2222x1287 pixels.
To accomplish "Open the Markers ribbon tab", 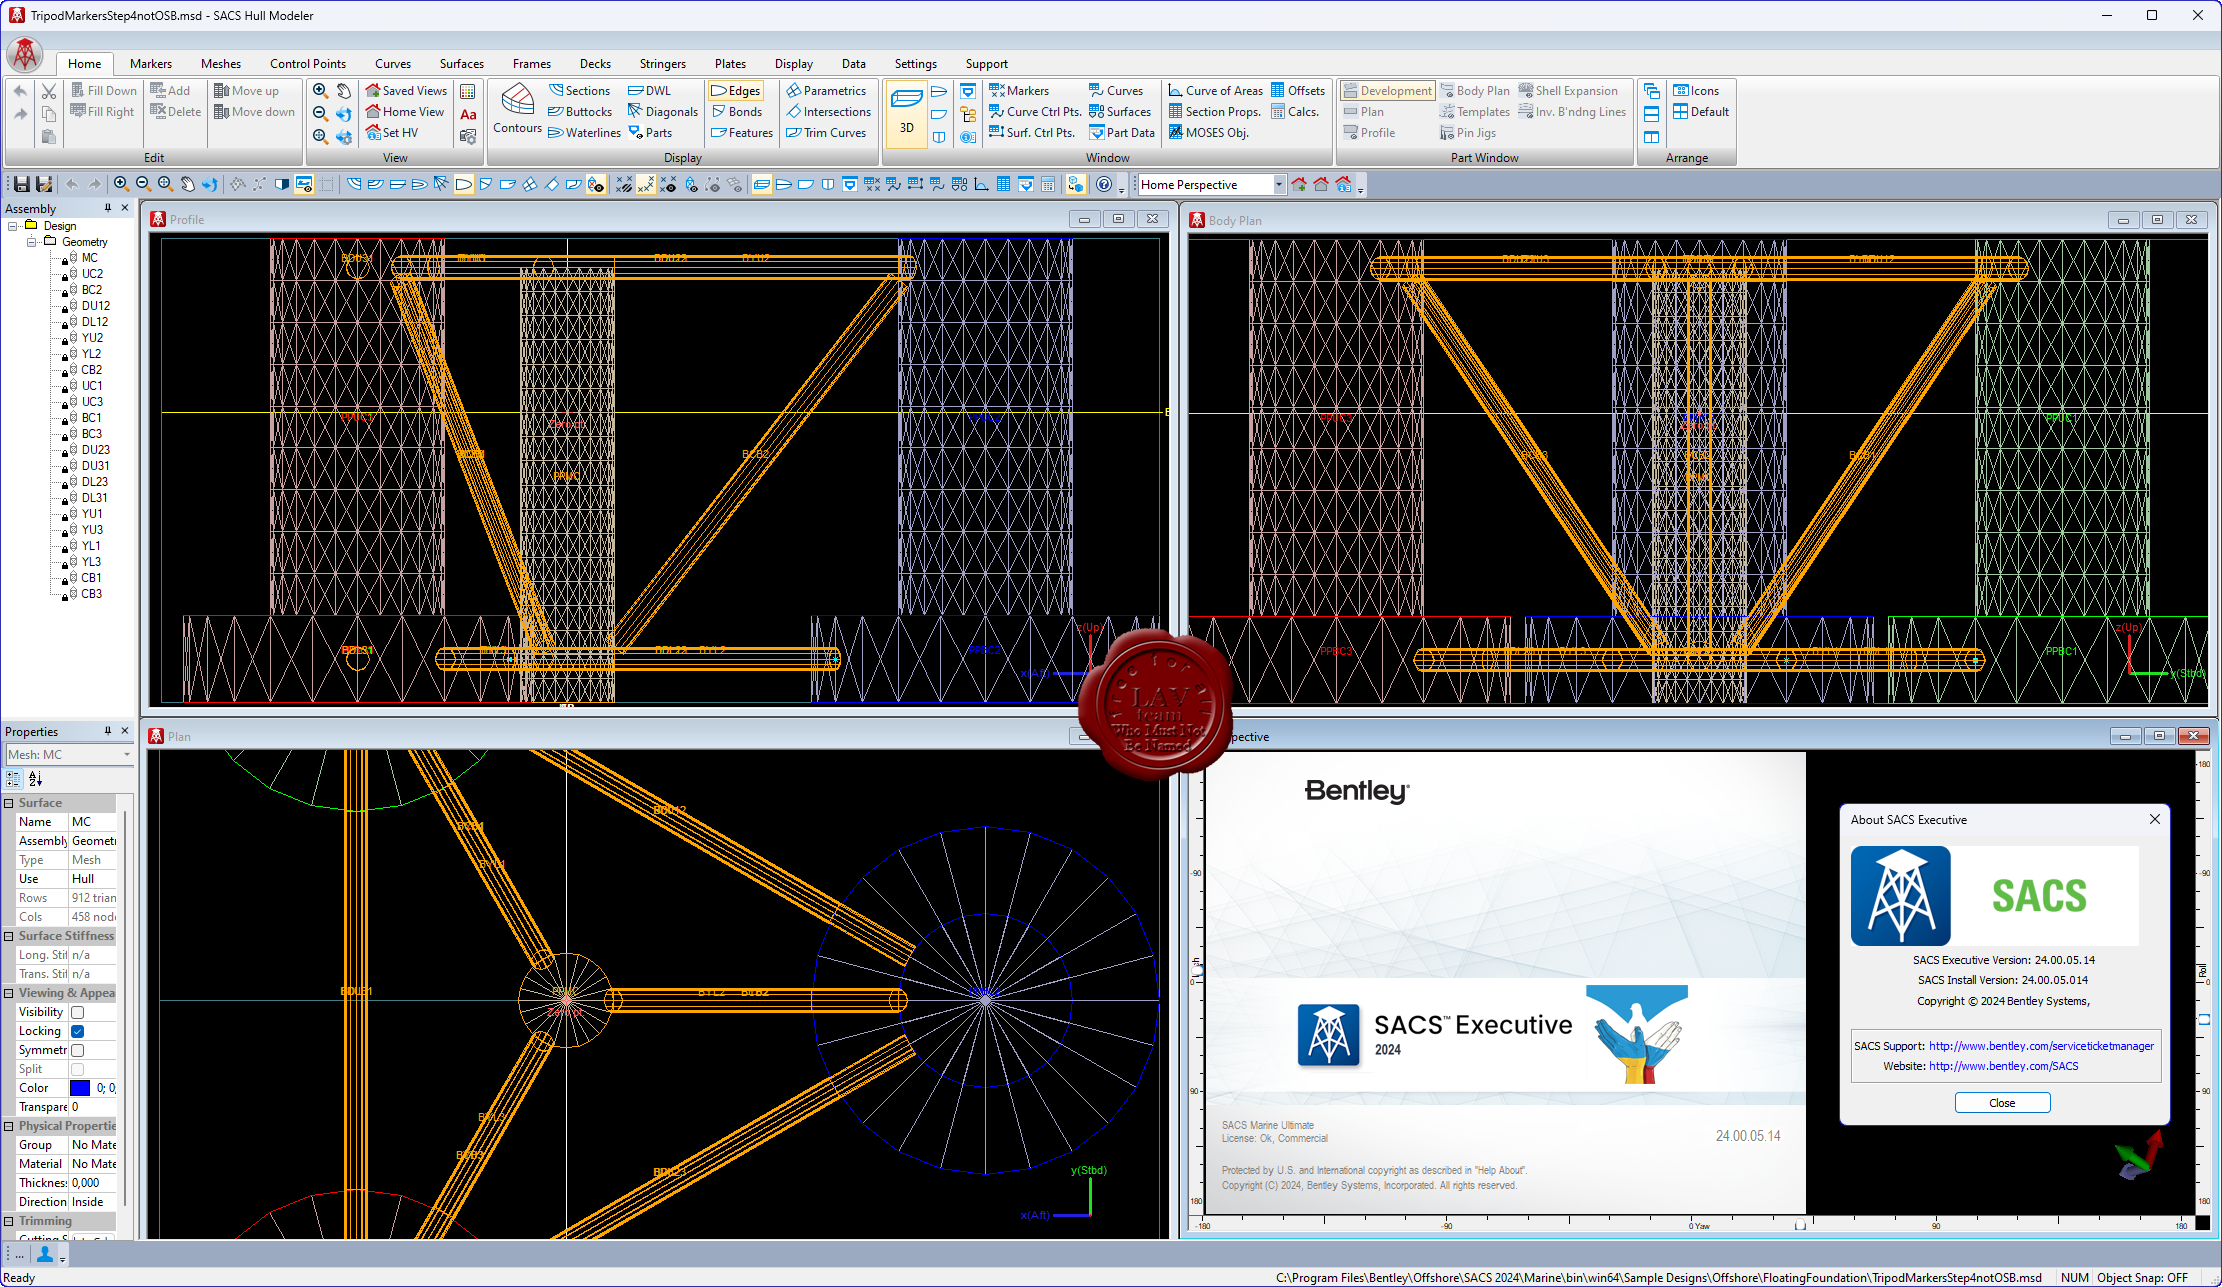I will (150, 63).
